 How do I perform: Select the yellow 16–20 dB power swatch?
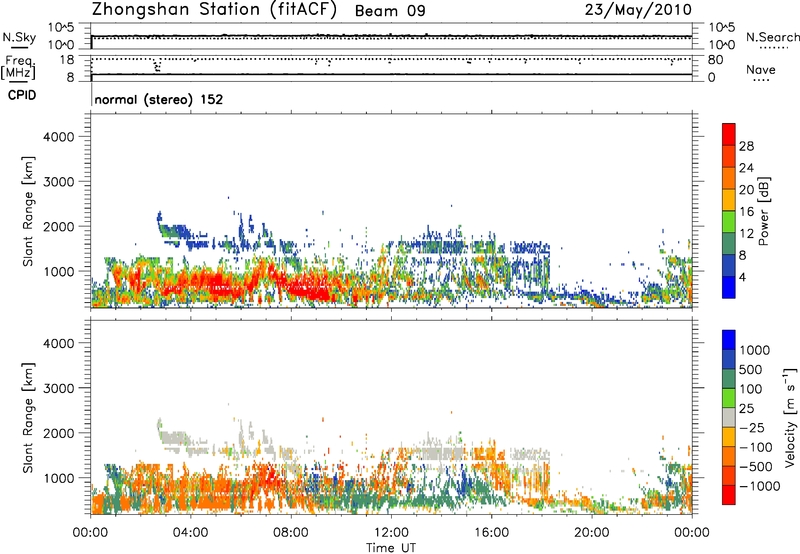(729, 199)
